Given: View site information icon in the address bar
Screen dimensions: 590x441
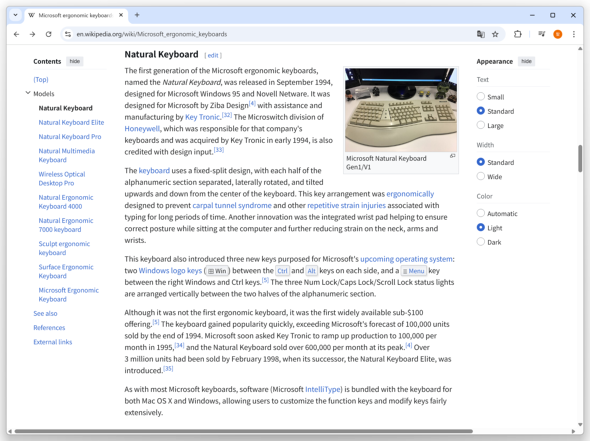Looking at the screenshot, I should 68,34.
